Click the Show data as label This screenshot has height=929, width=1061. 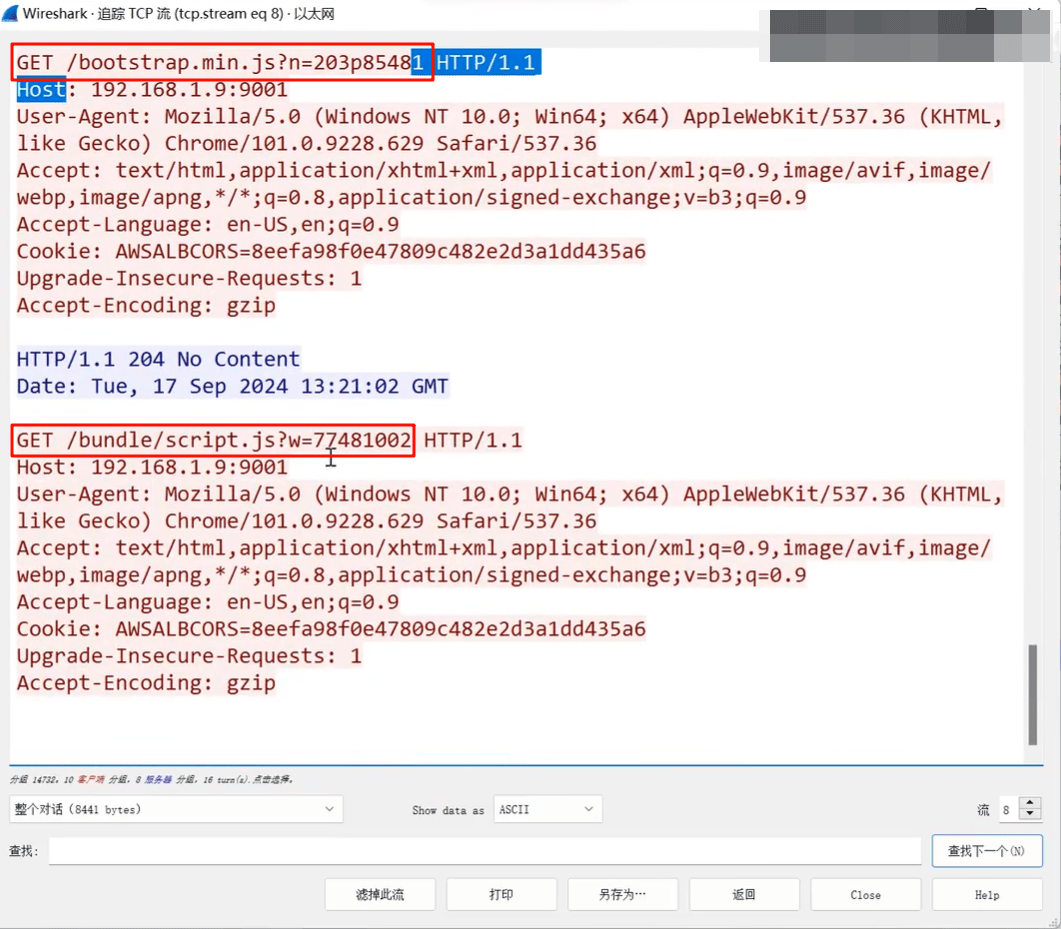pos(448,810)
